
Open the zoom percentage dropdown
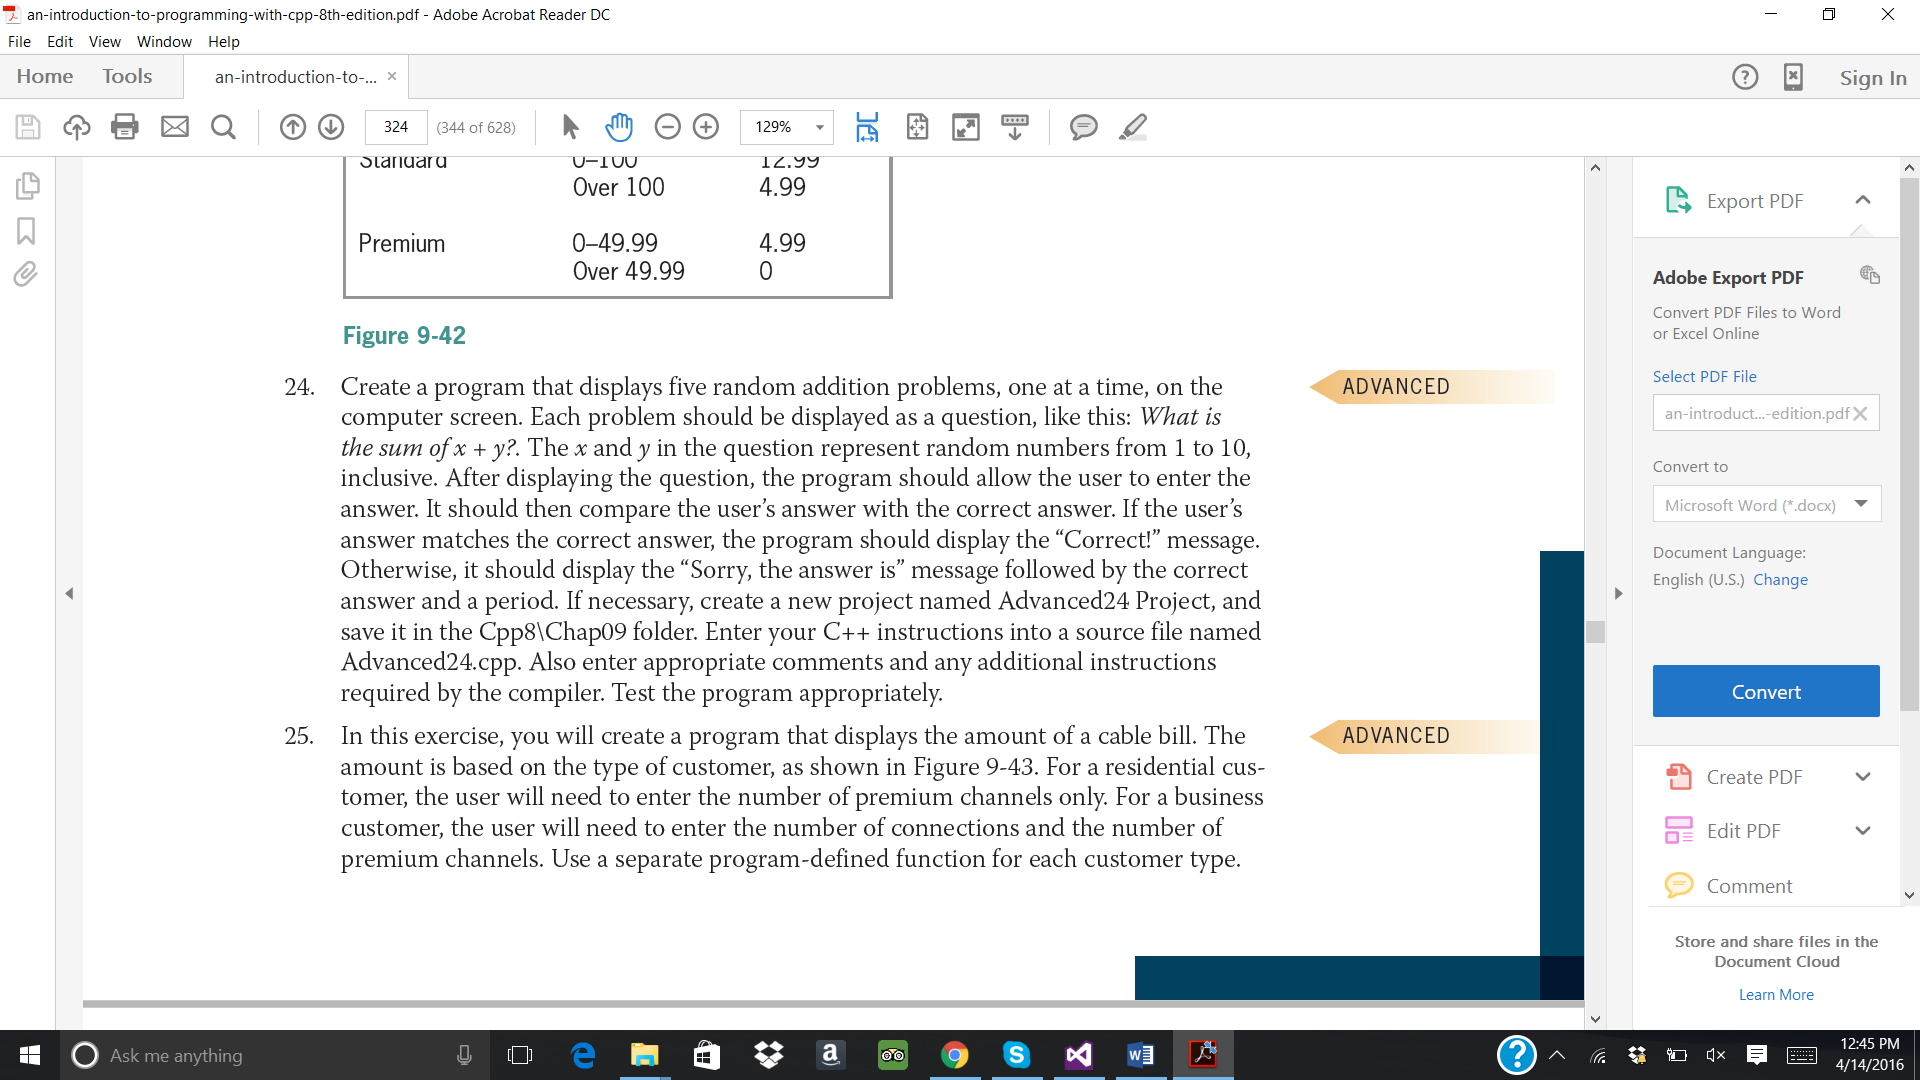coord(818,127)
